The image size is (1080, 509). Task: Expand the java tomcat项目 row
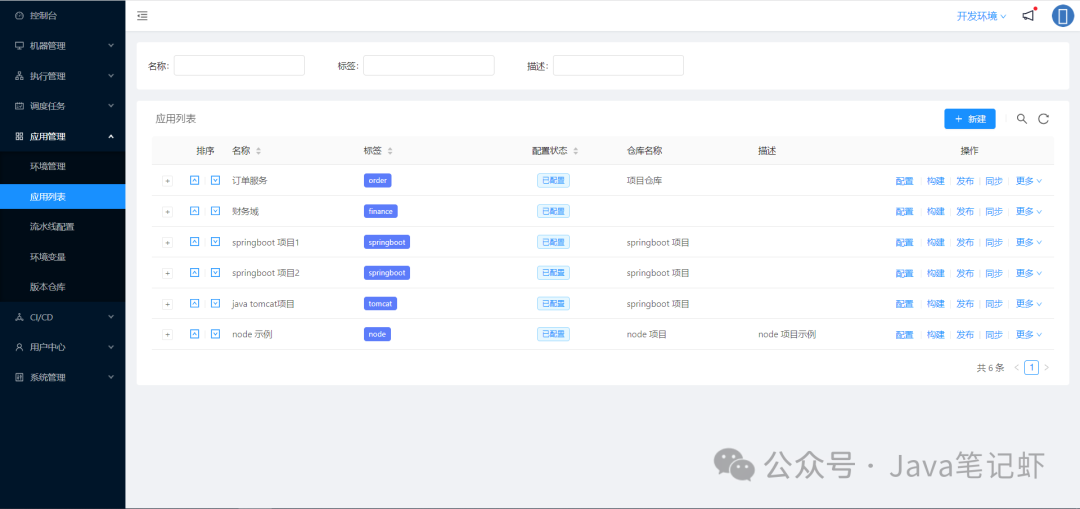point(167,304)
